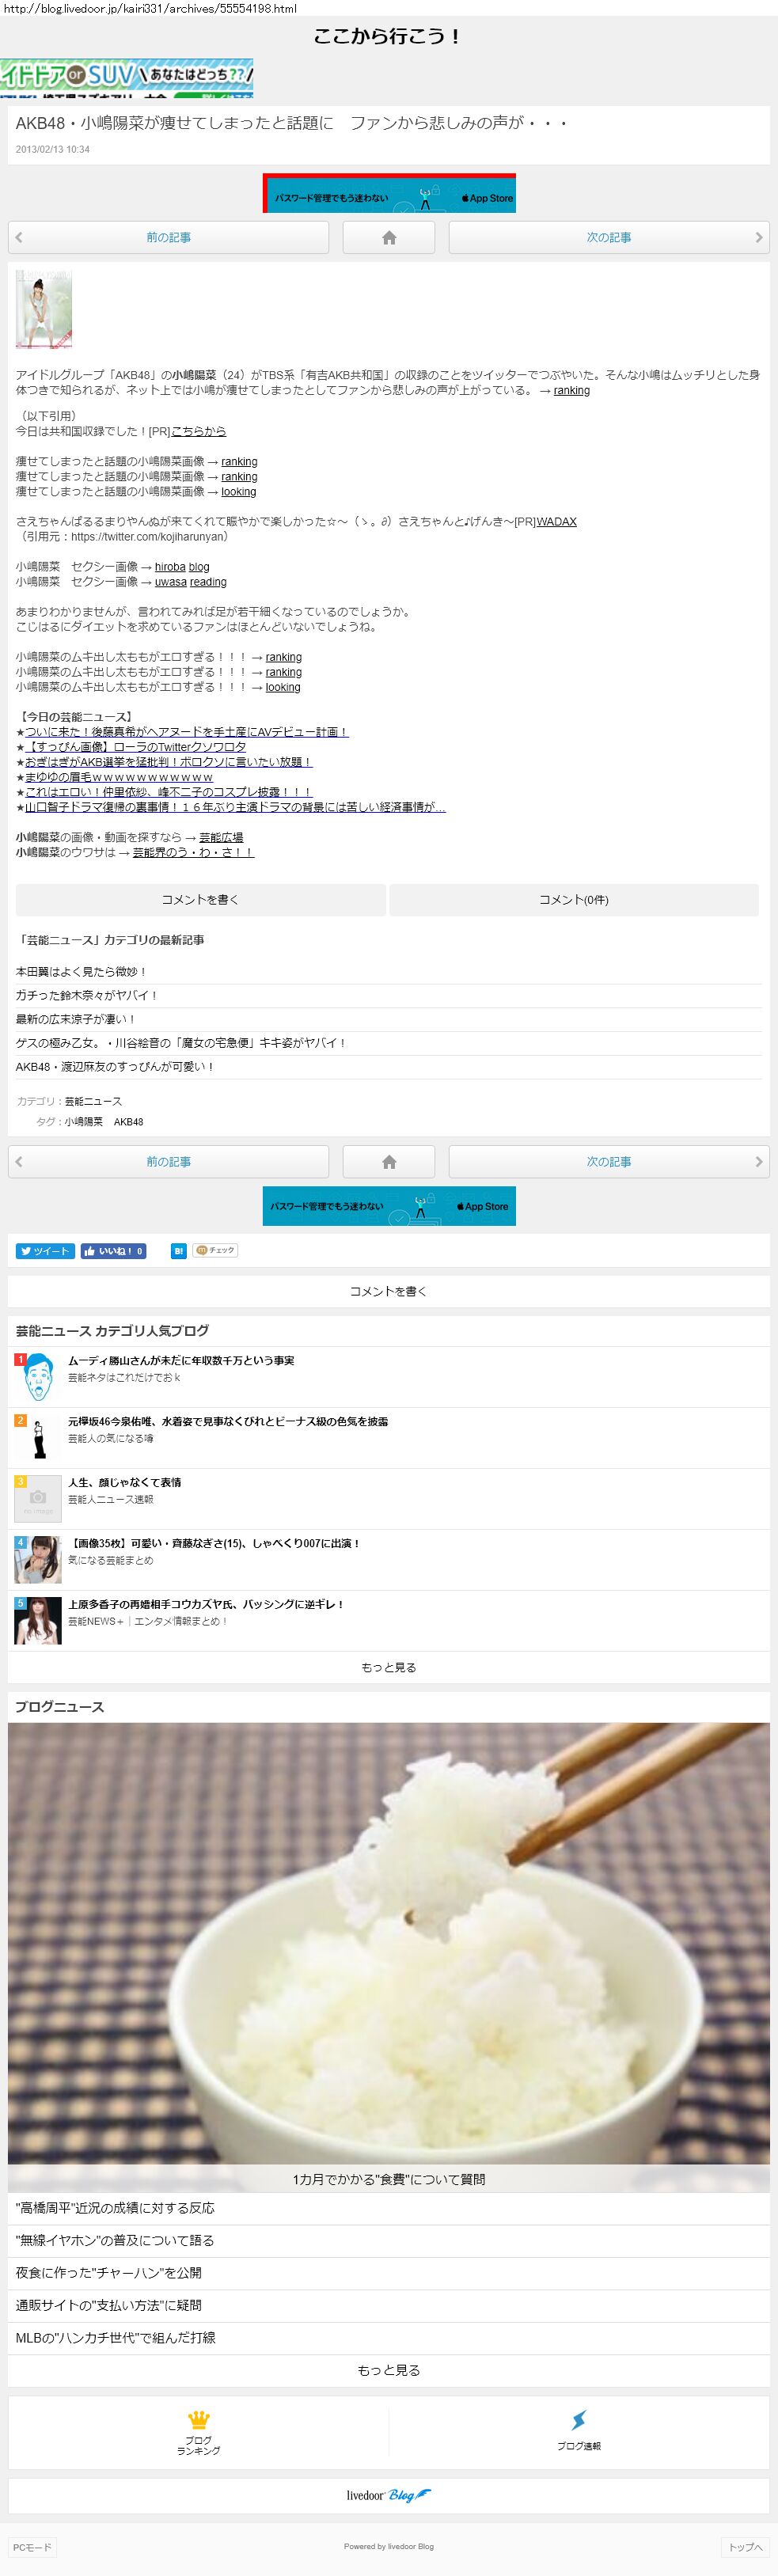This screenshot has height=2576, width=778.
Task: Click もっと見る under blog news
Action: (389, 2370)
